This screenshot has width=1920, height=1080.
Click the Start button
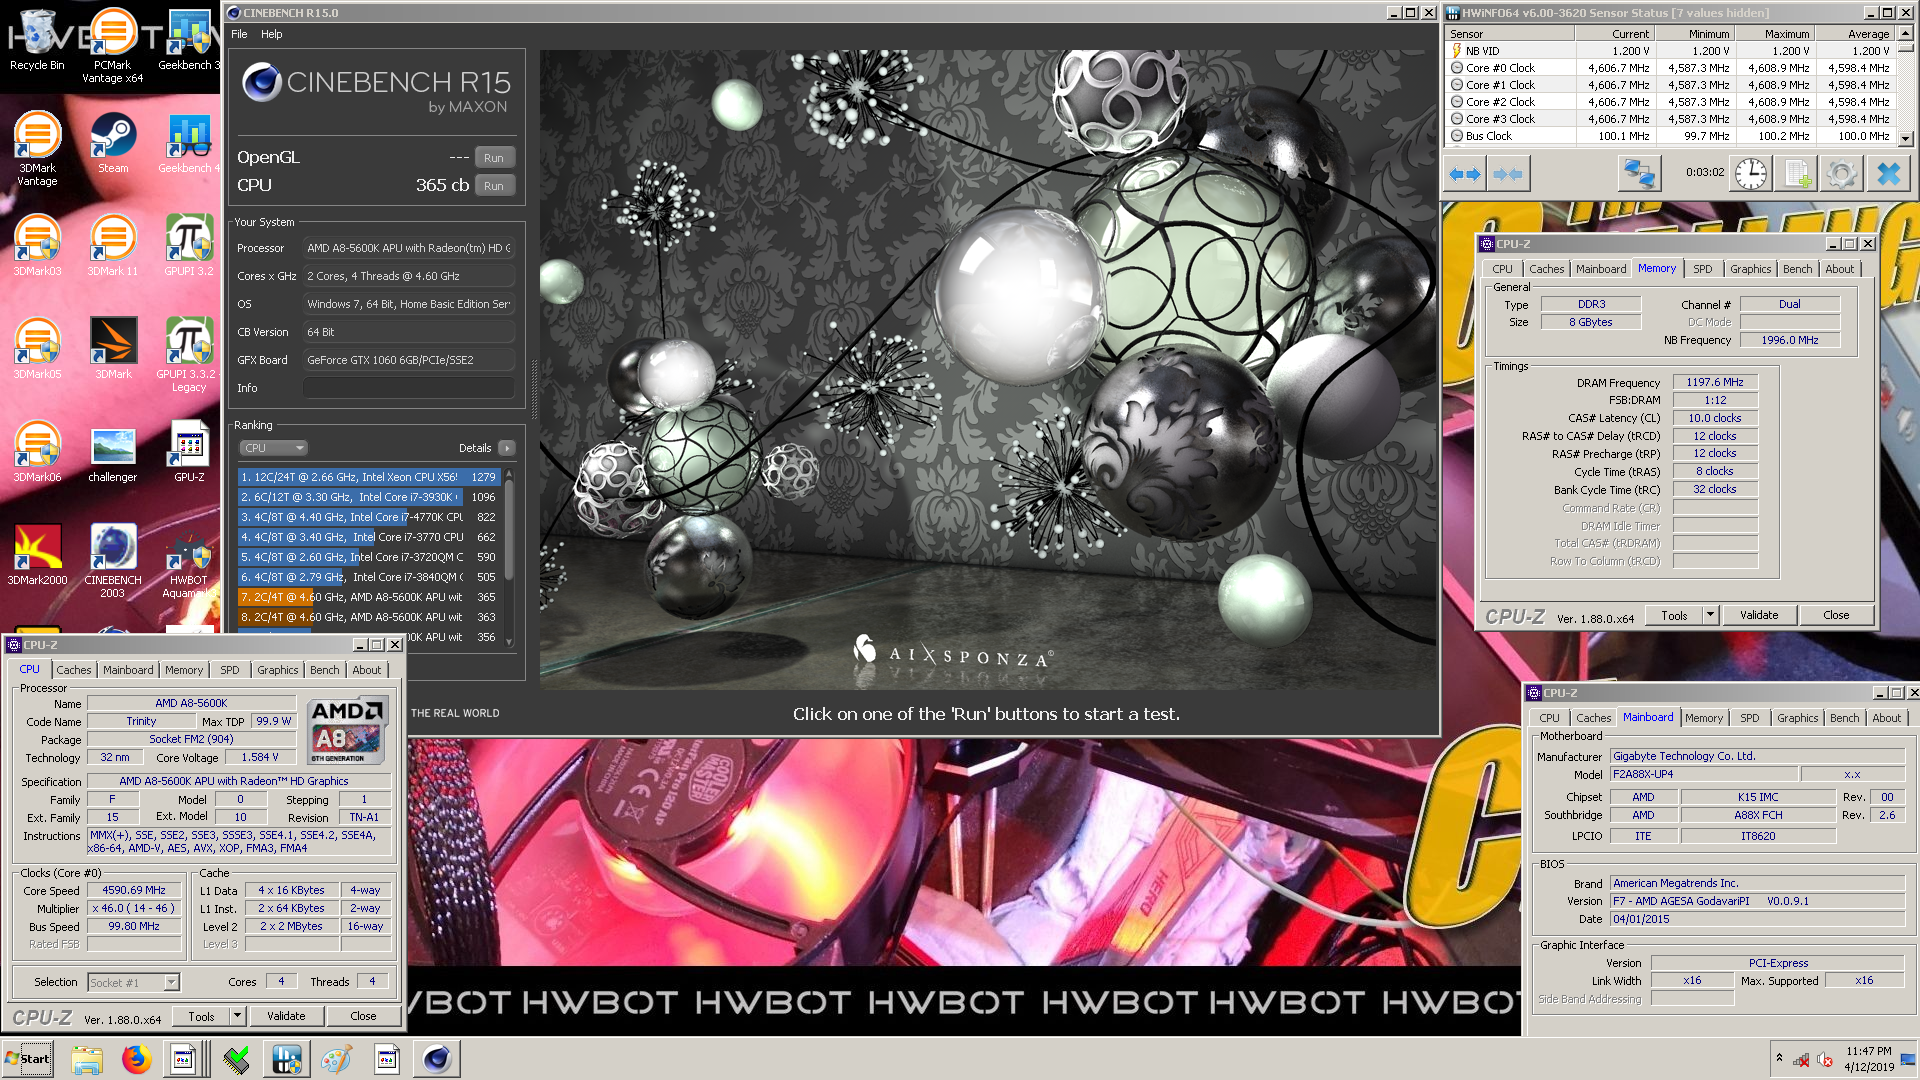click(27, 1059)
